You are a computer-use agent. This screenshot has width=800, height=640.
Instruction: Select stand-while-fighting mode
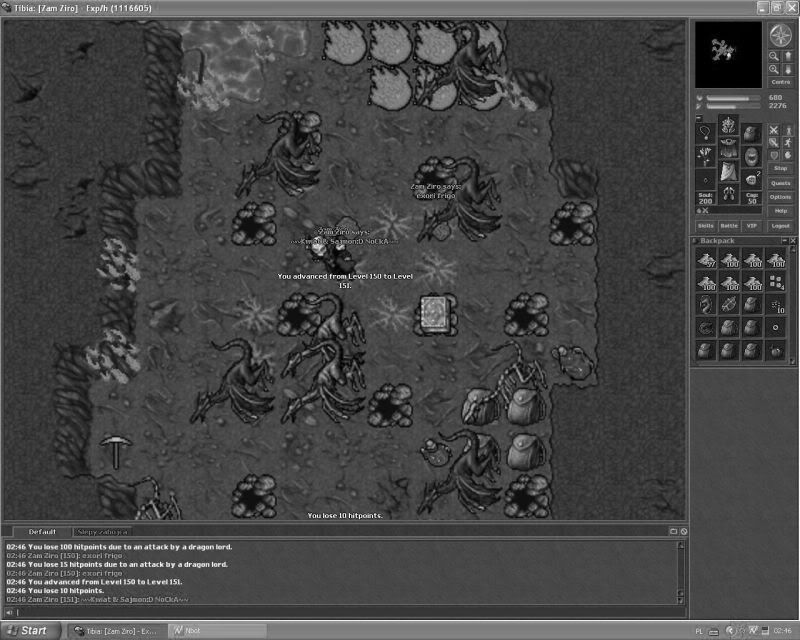[x=788, y=130]
